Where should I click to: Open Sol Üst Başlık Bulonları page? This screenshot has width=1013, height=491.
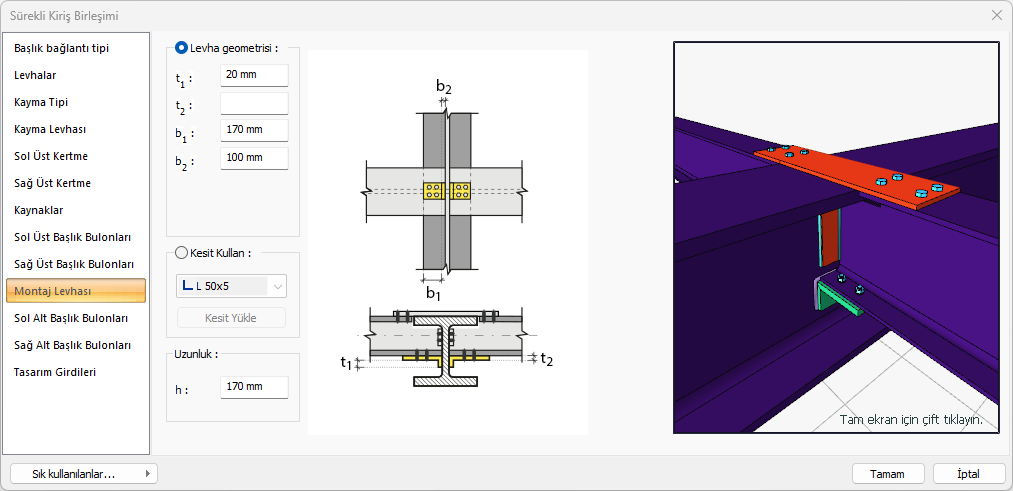pos(76,238)
